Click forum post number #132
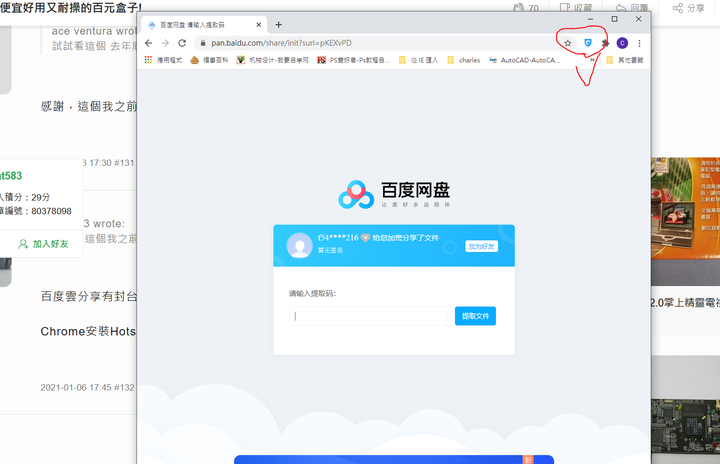Screen dimensions: 720x464 click(x=124, y=388)
